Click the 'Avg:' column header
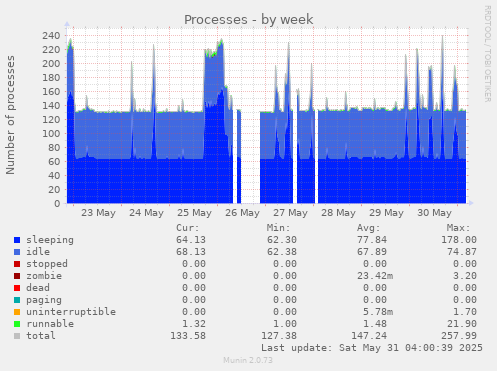The image size is (497, 371). [369, 228]
